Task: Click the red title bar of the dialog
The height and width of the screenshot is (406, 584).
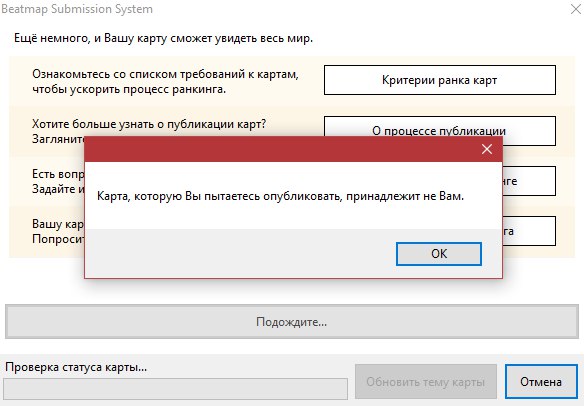Action: tap(281, 149)
